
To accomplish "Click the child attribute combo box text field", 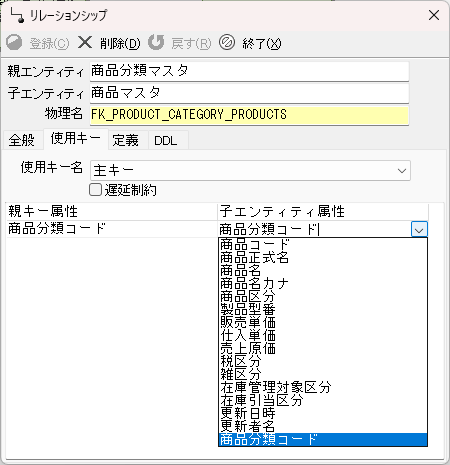I will [314, 229].
